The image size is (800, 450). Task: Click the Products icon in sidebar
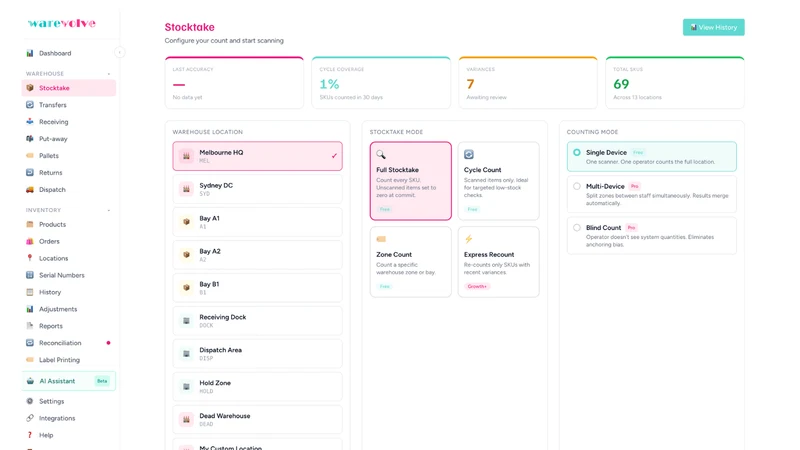tap(30, 224)
